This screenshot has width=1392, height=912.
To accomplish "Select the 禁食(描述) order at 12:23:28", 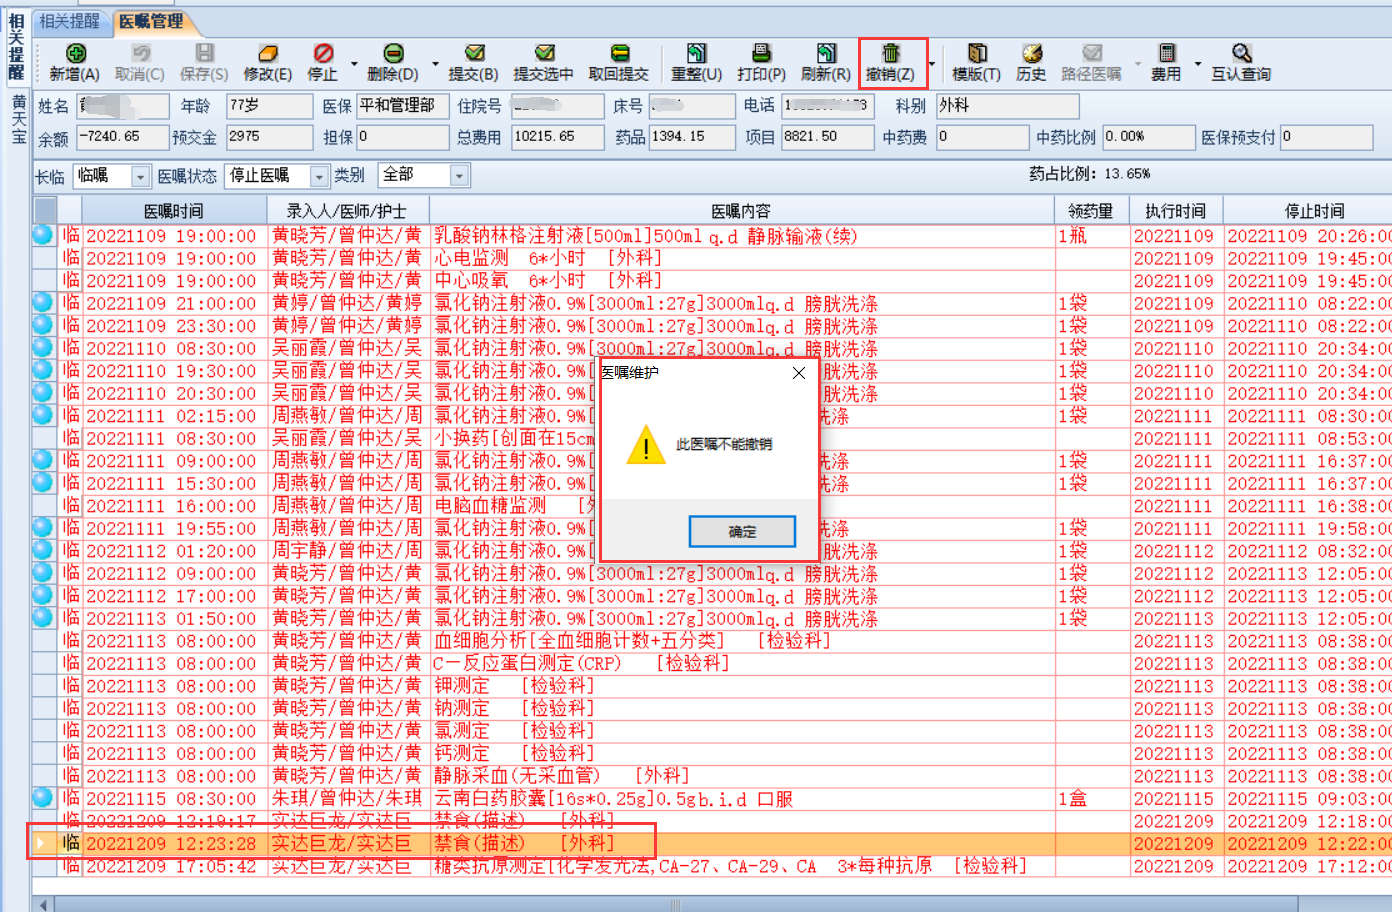I will (x=712, y=844).
